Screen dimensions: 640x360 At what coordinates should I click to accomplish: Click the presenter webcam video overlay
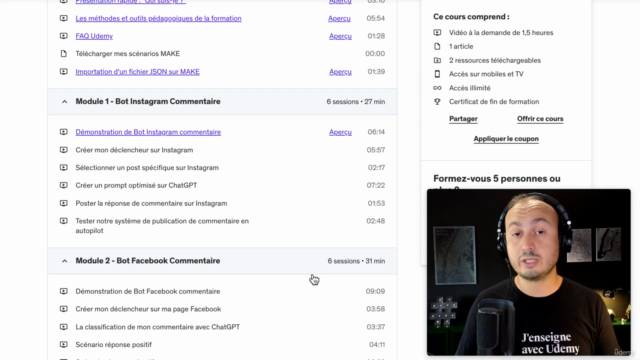point(529,272)
